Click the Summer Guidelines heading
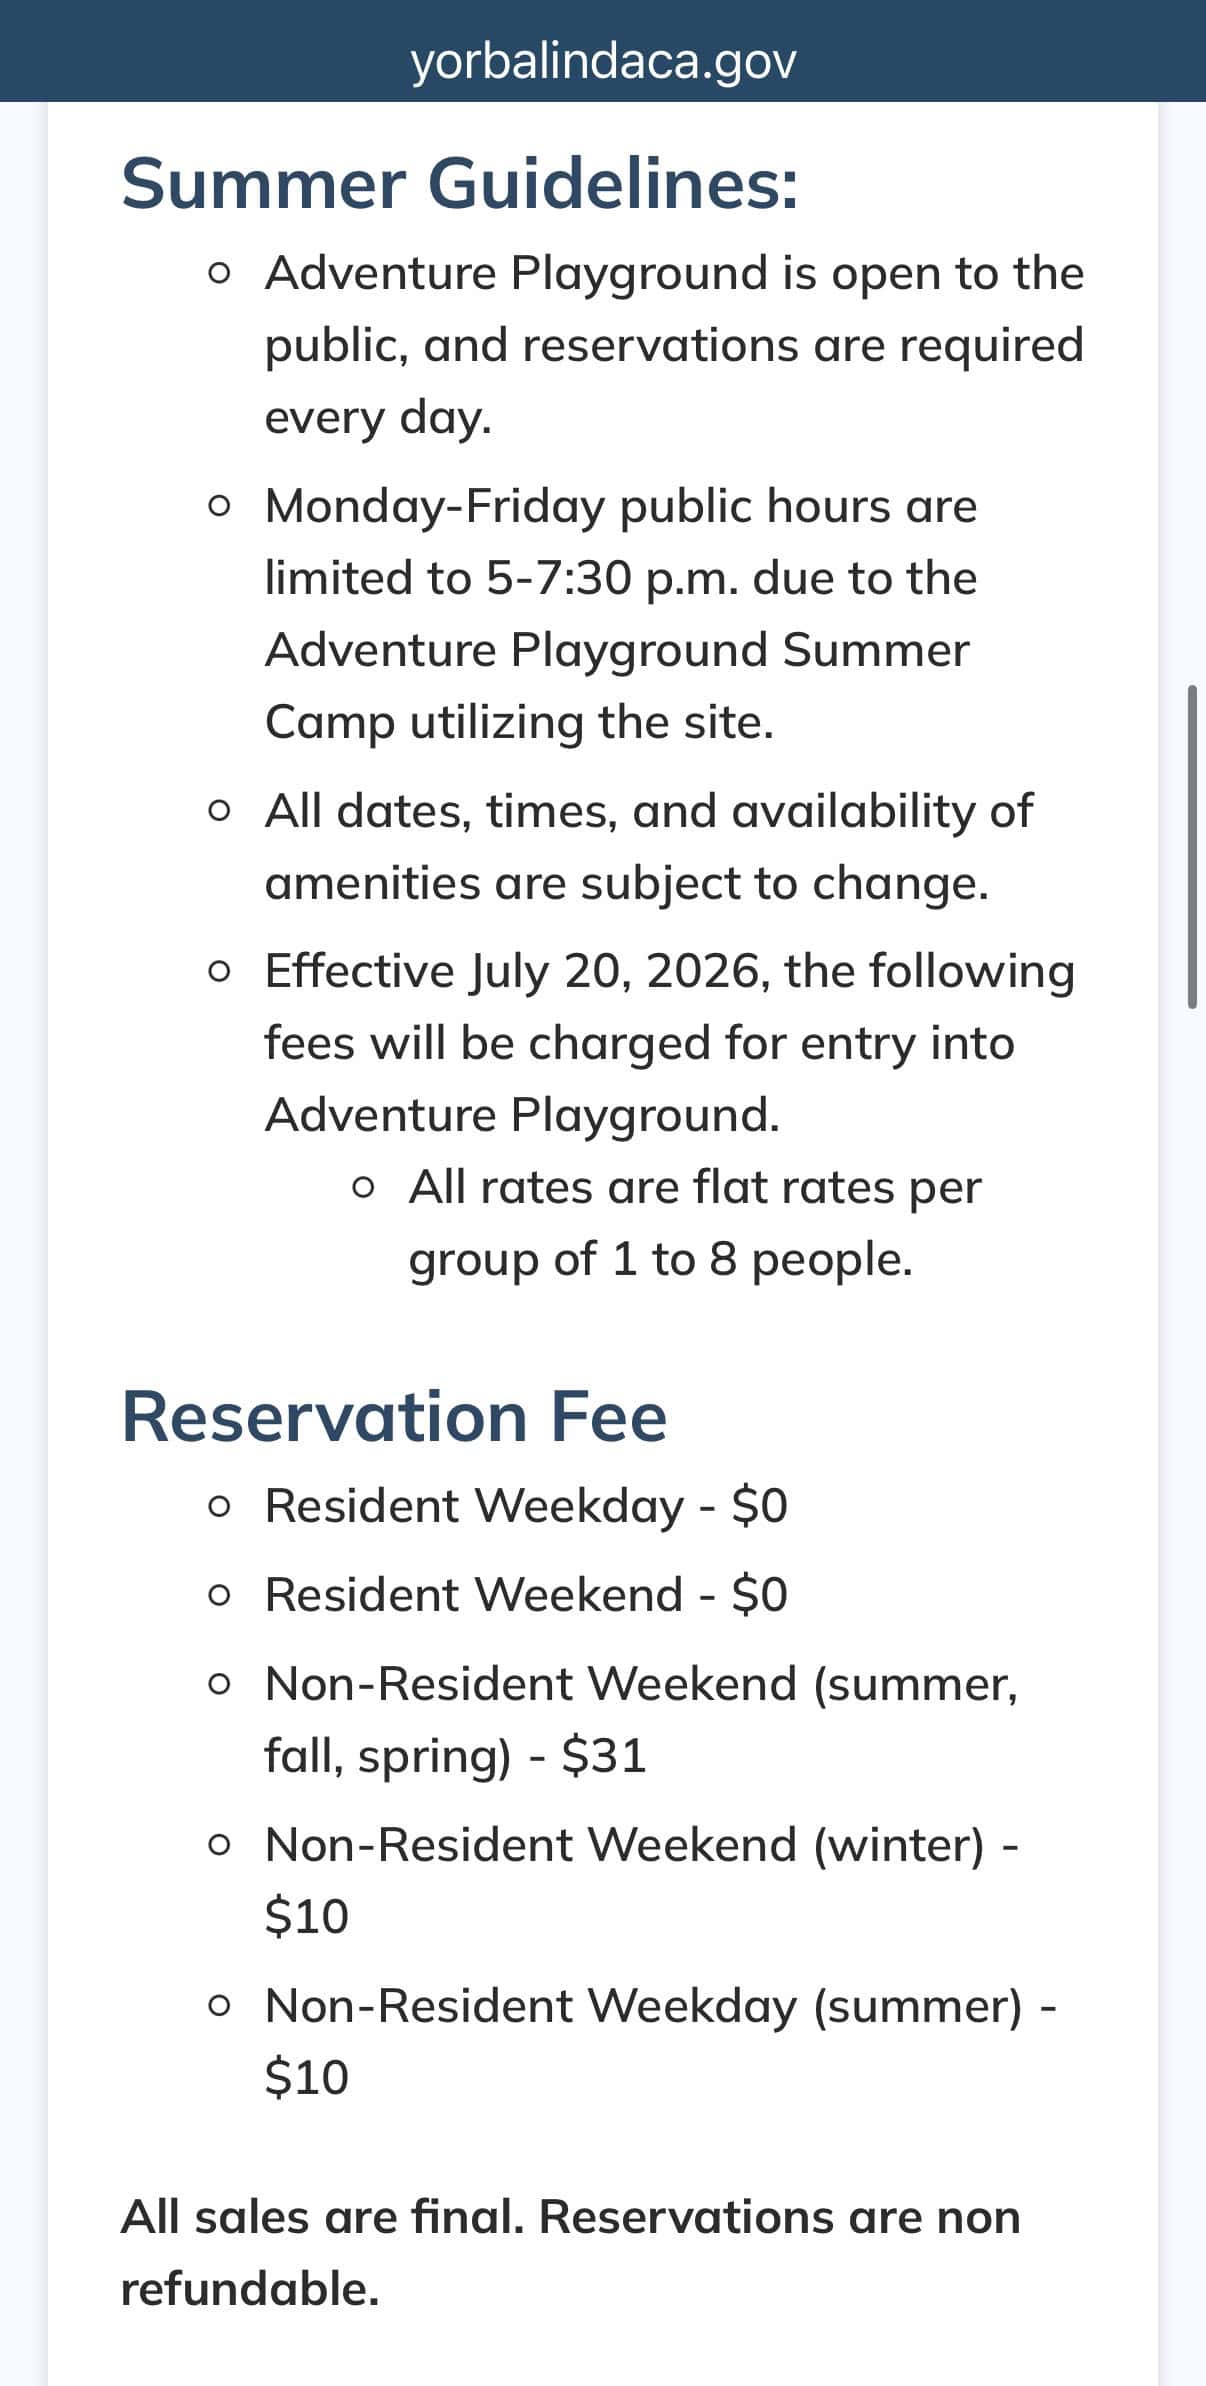The height and width of the screenshot is (2386, 1206). tap(460, 184)
